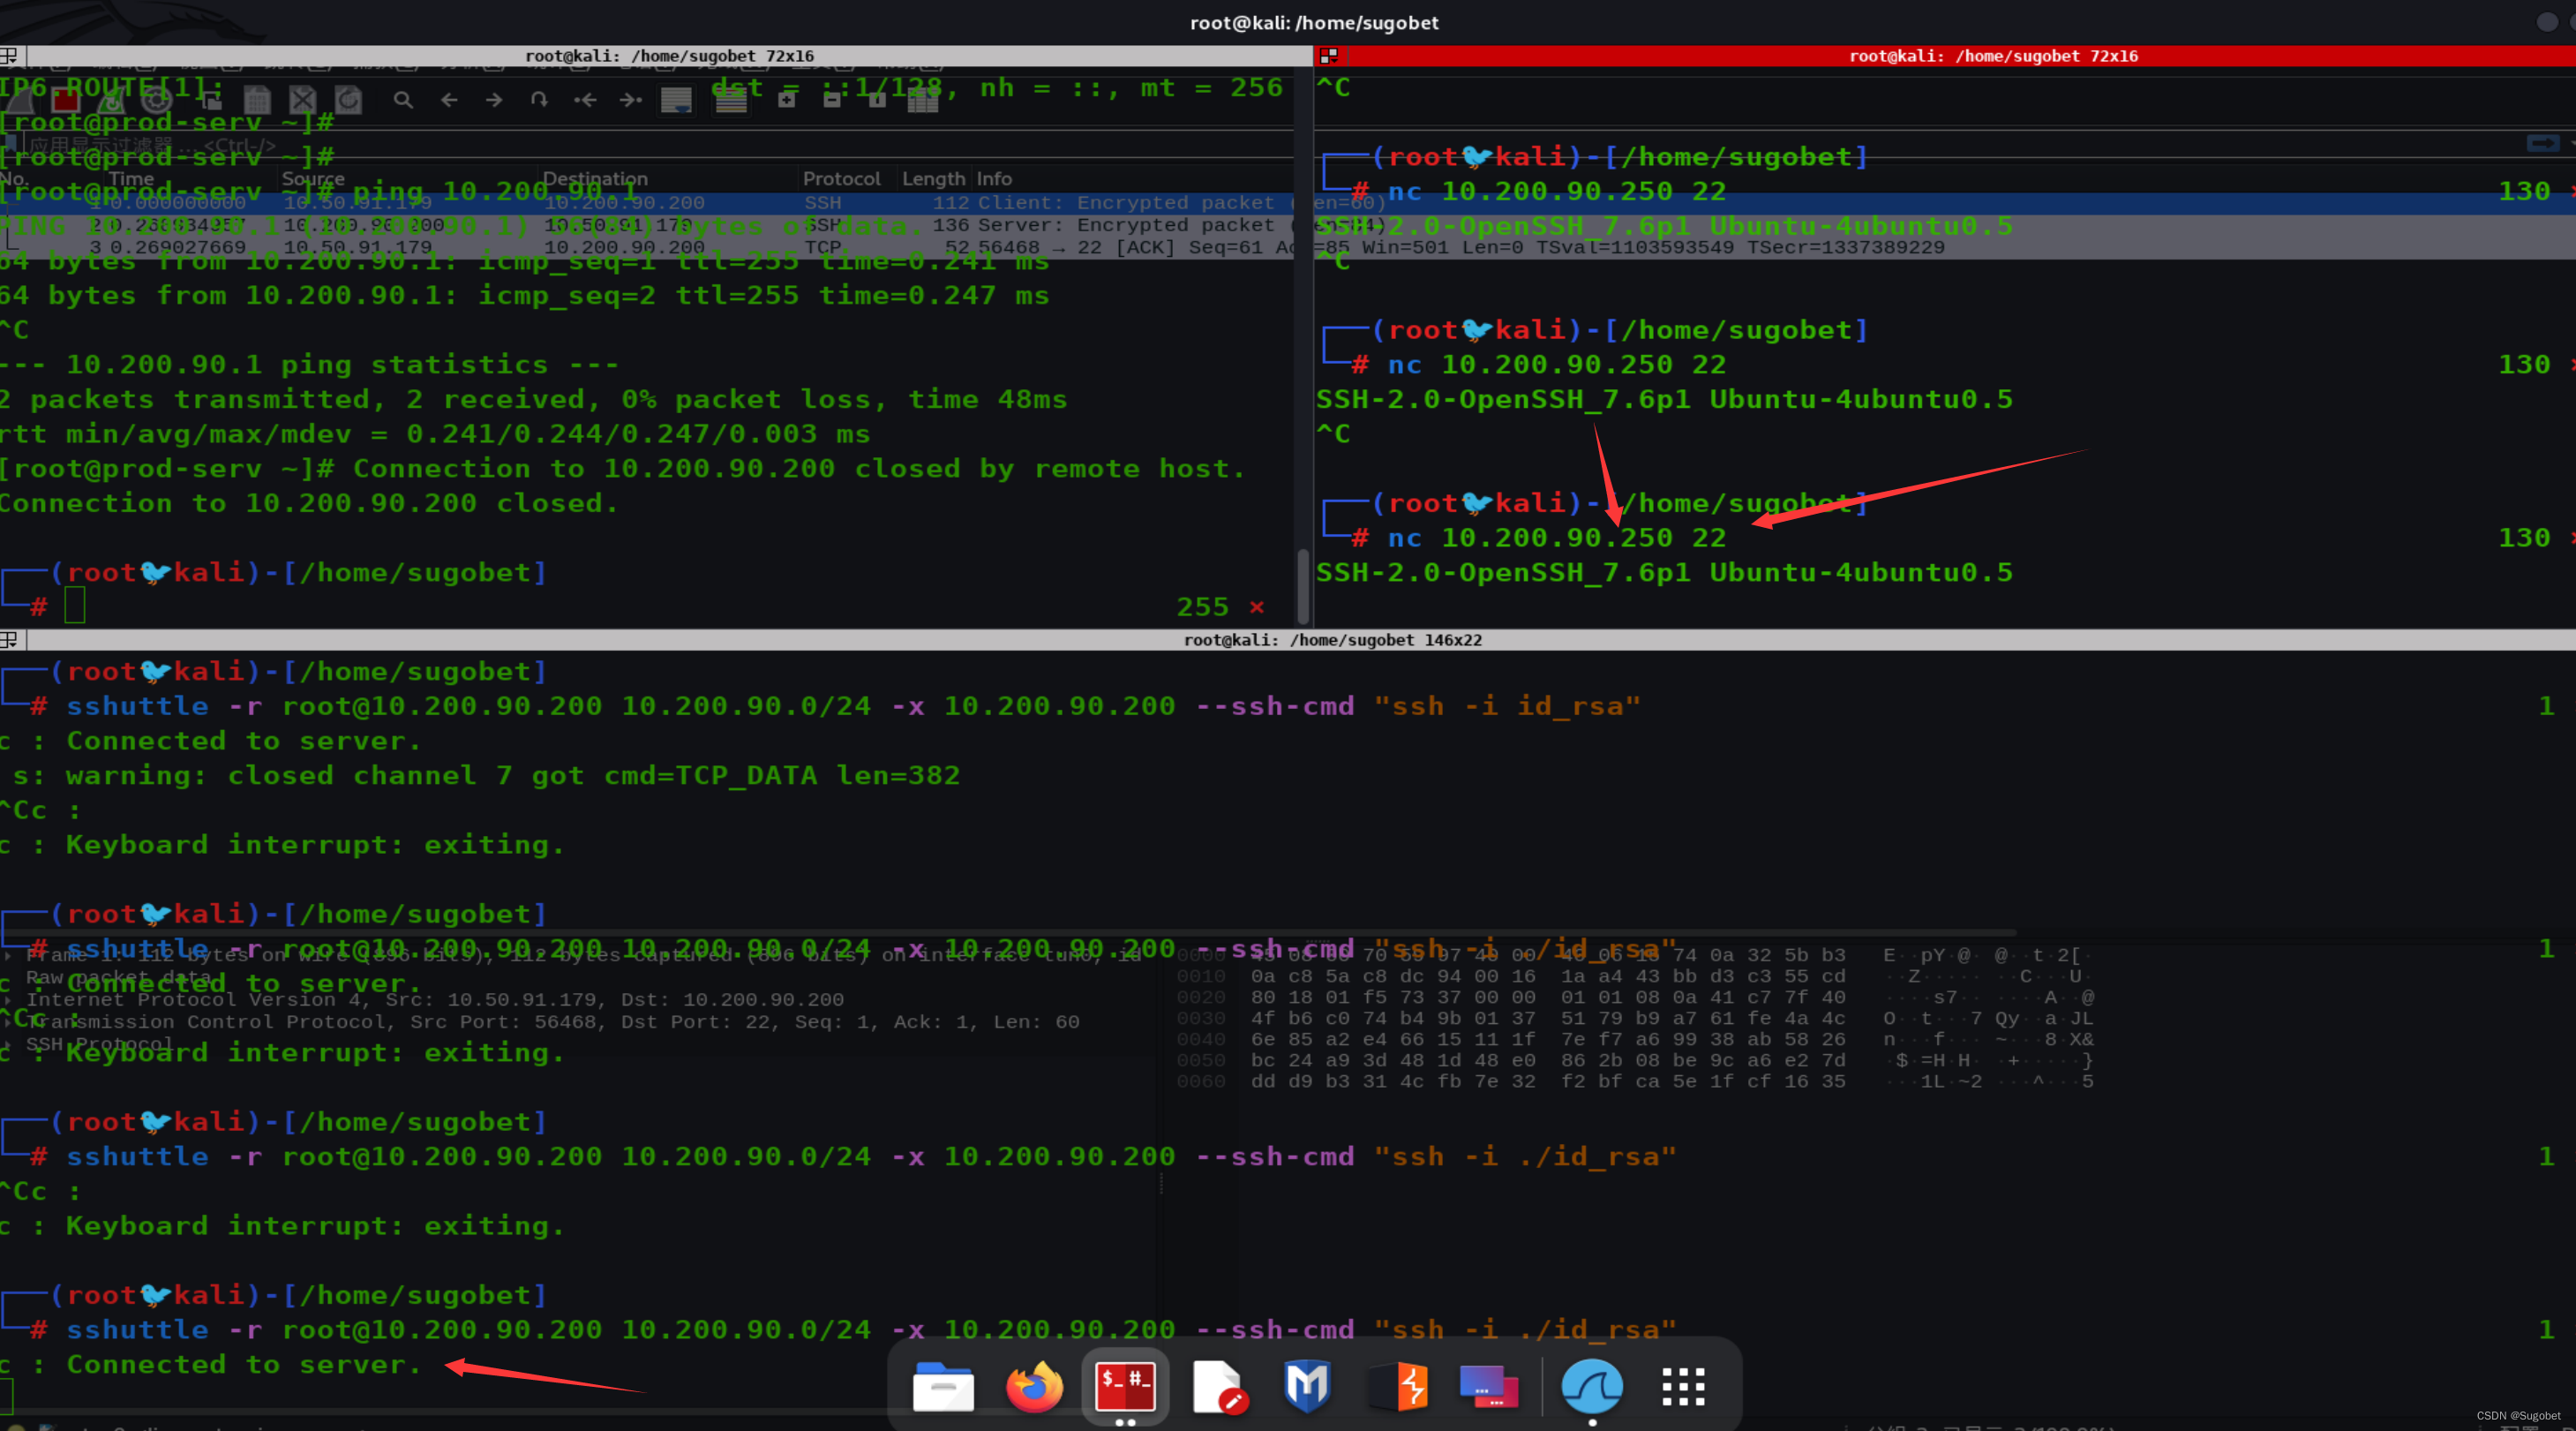Click the stop capture red square in Wireshark

click(x=66, y=100)
